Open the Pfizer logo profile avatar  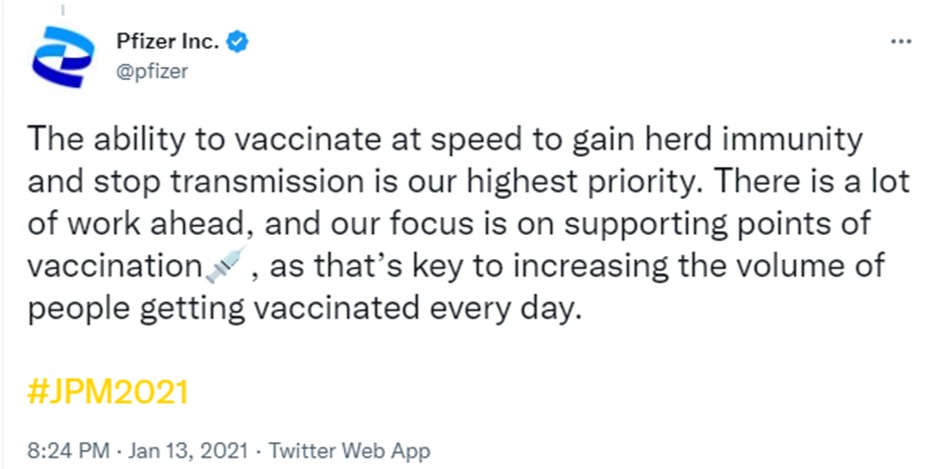point(63,57)
